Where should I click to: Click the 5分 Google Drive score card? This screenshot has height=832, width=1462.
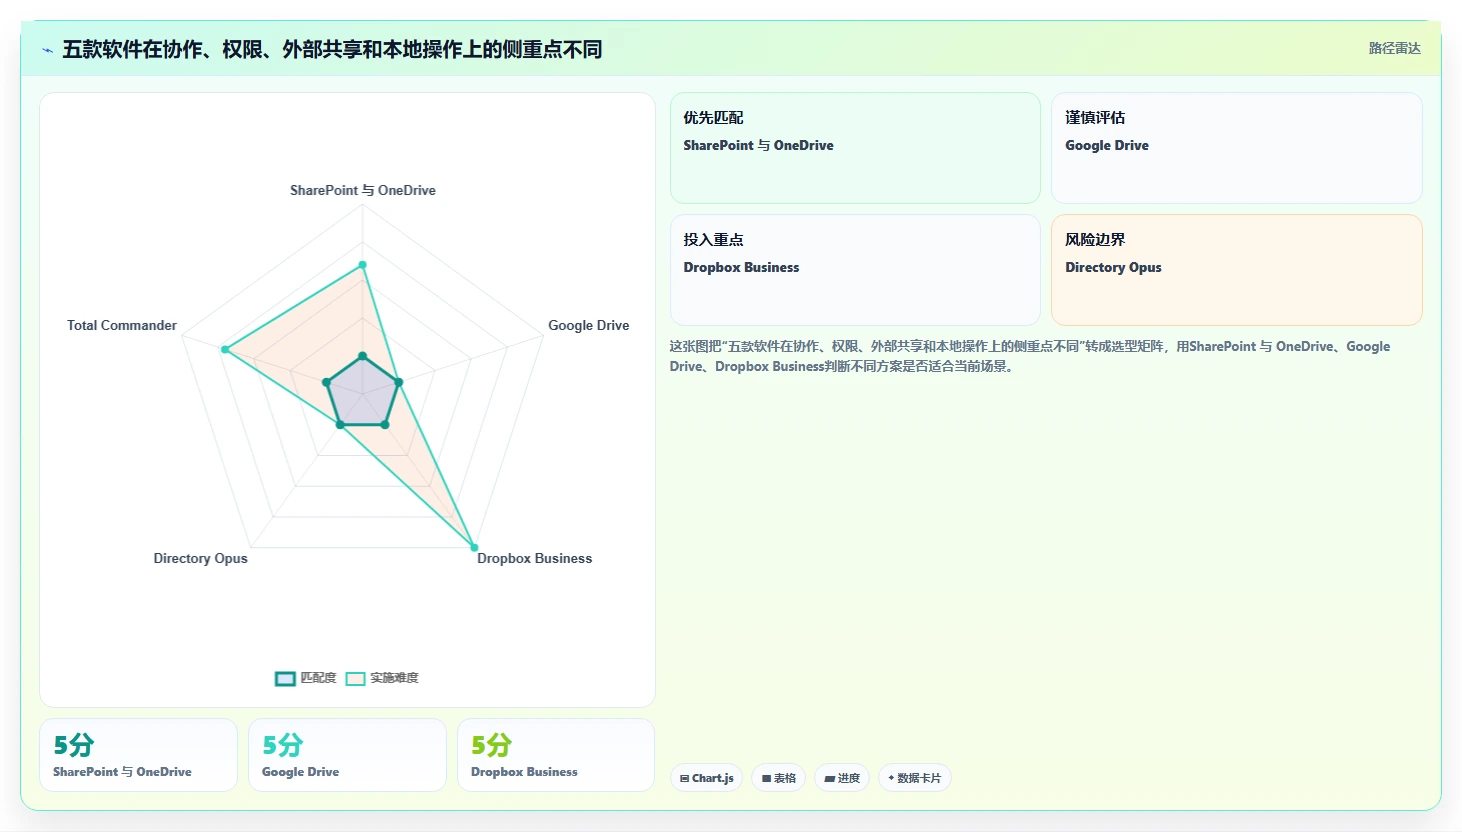tap(347, 755)
